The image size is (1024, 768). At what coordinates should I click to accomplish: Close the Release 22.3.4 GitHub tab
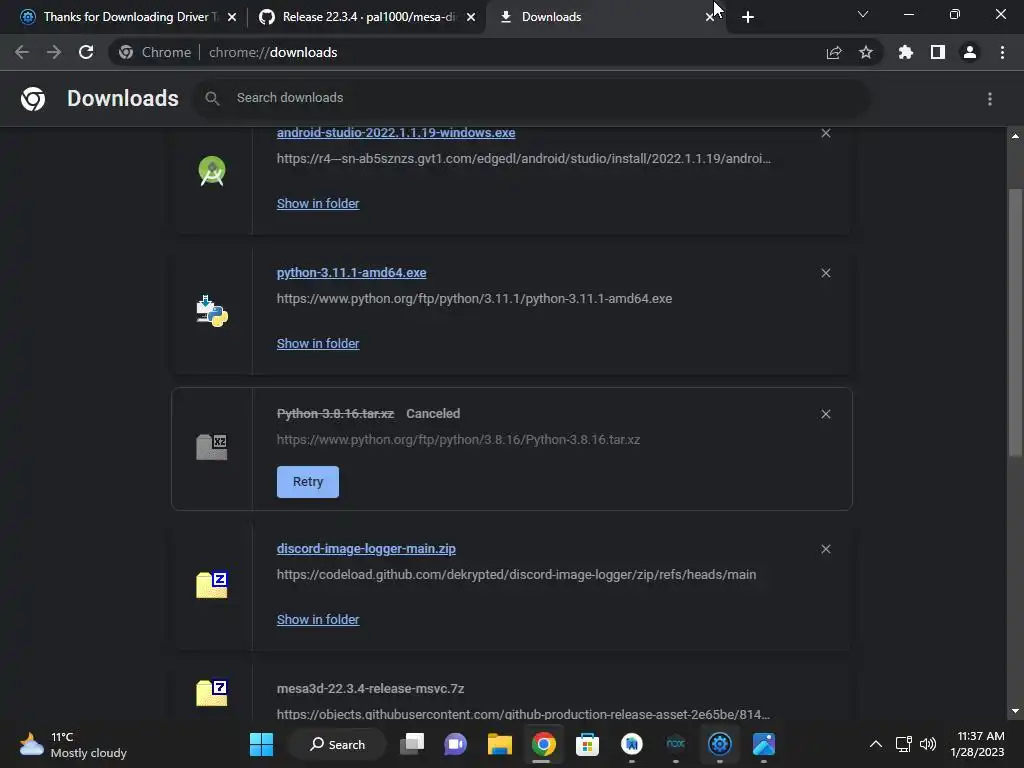(x=471, y=17)
